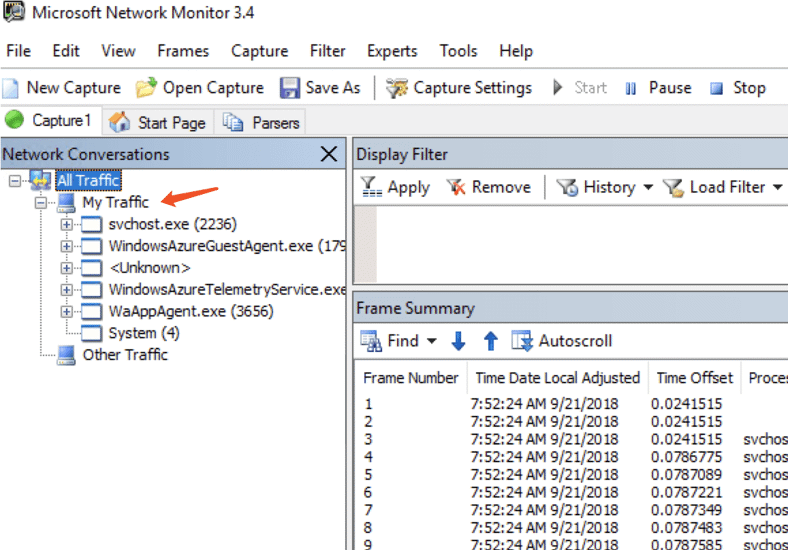Remove the display filter

coord(489,187)
